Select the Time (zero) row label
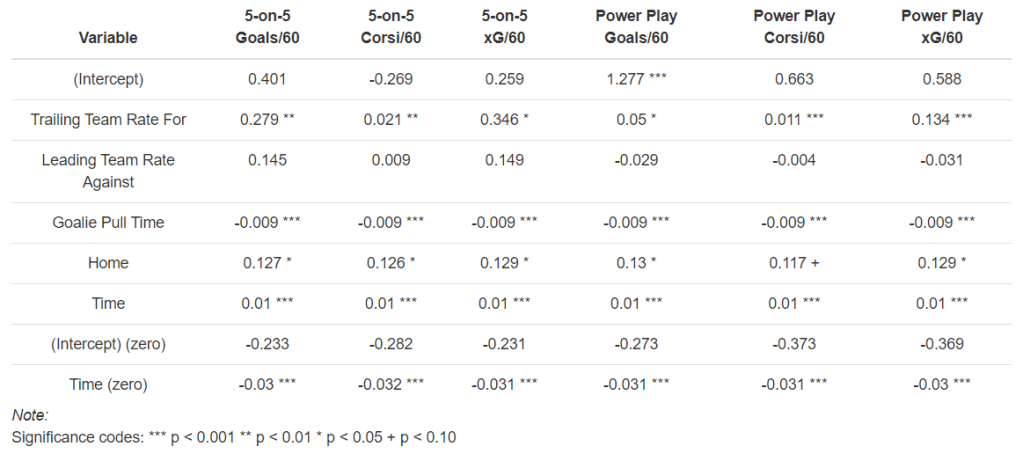 click(110, 385)
